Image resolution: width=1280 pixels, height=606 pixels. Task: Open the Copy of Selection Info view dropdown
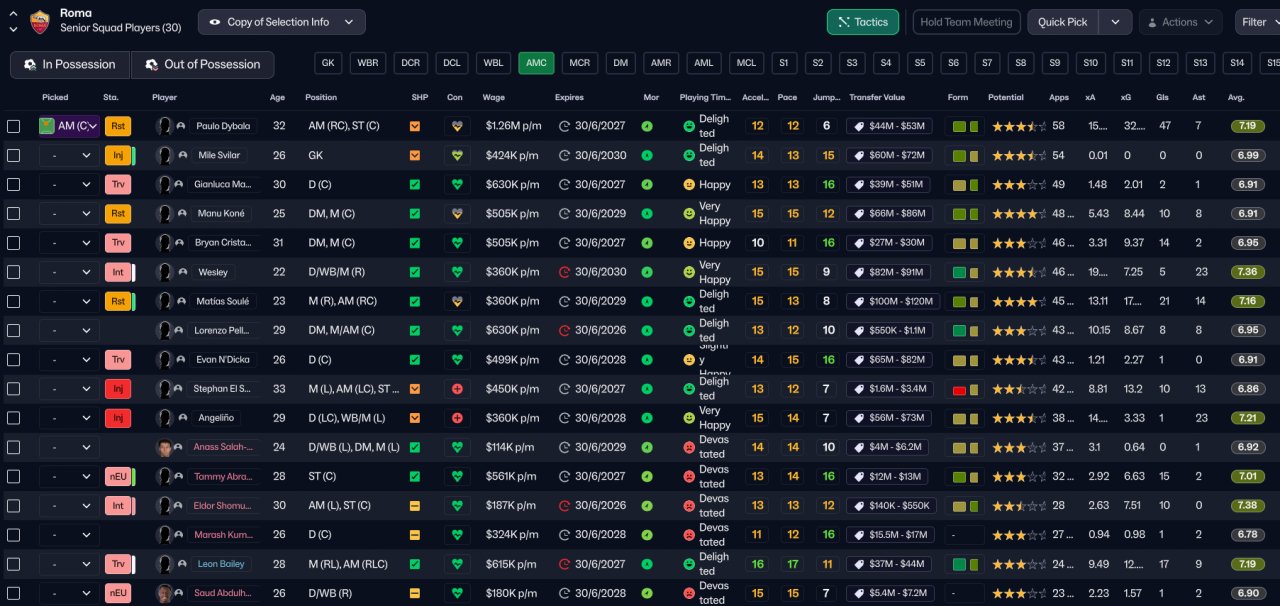[x=281, y=22]
